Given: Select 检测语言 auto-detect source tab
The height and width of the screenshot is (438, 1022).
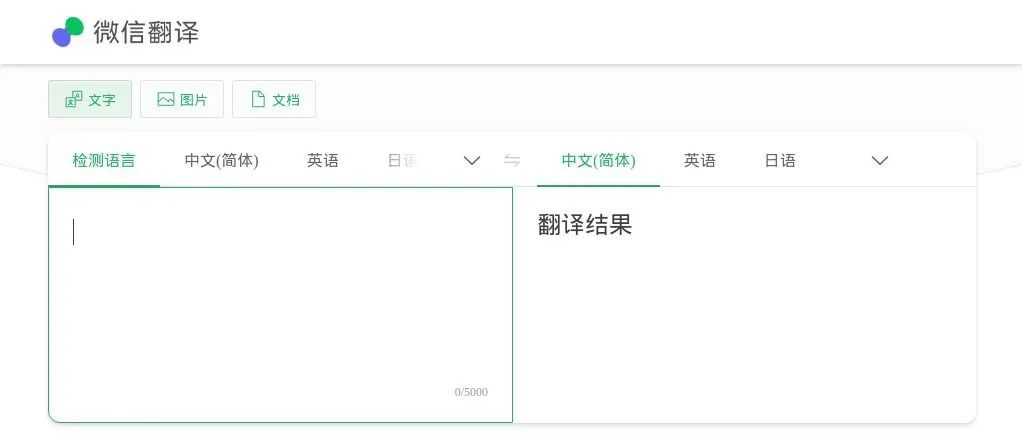Looking at the screenshot, I should click(104, 160).
